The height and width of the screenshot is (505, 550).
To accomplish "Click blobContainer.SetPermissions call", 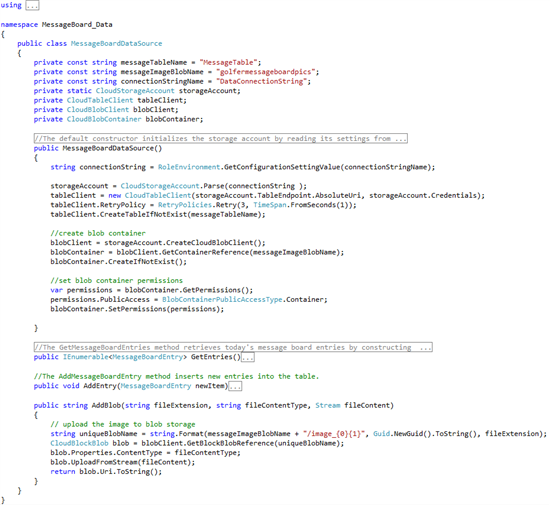I will tap(137, 309).
